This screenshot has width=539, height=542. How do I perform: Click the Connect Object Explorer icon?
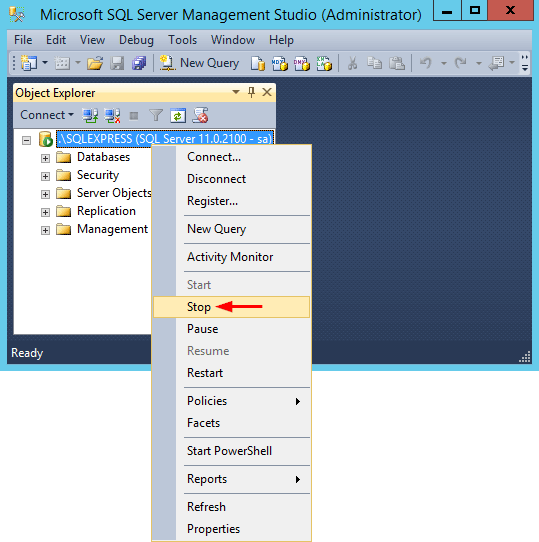coord(90,115)
